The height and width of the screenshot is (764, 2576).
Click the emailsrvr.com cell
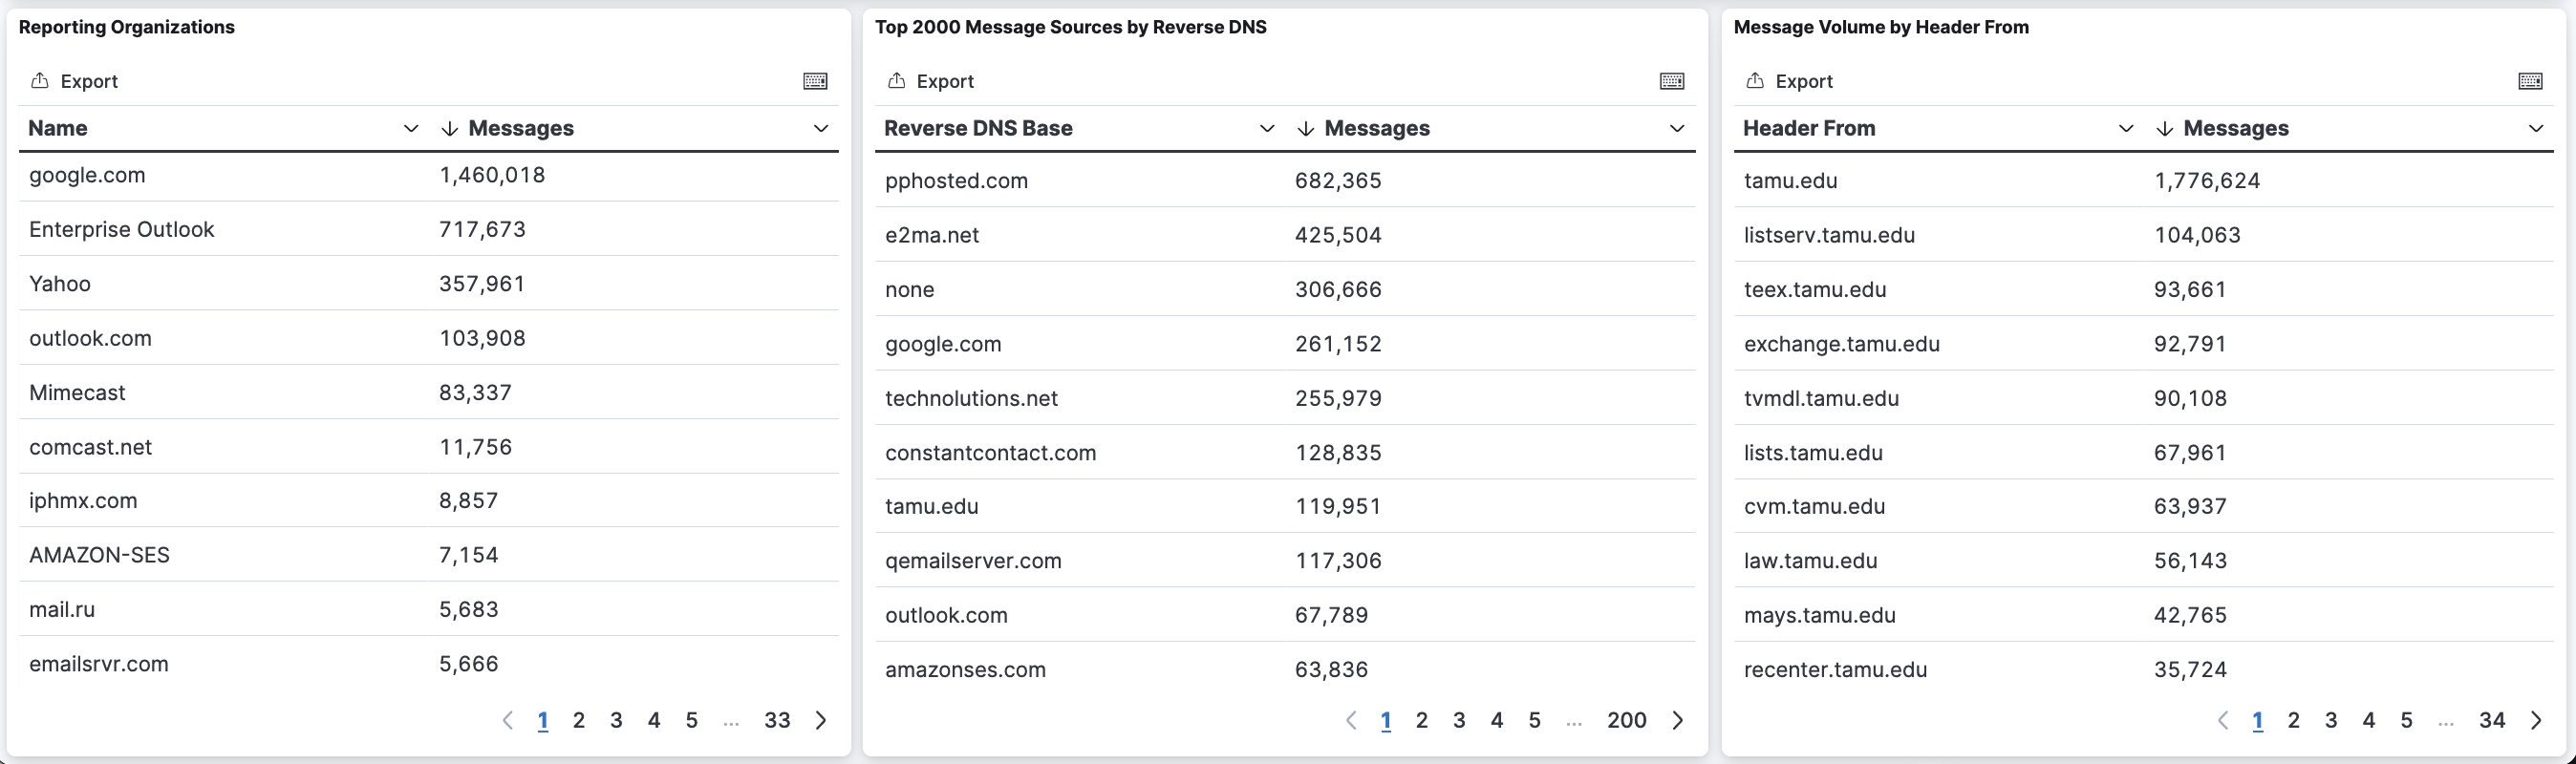[99, 664]
